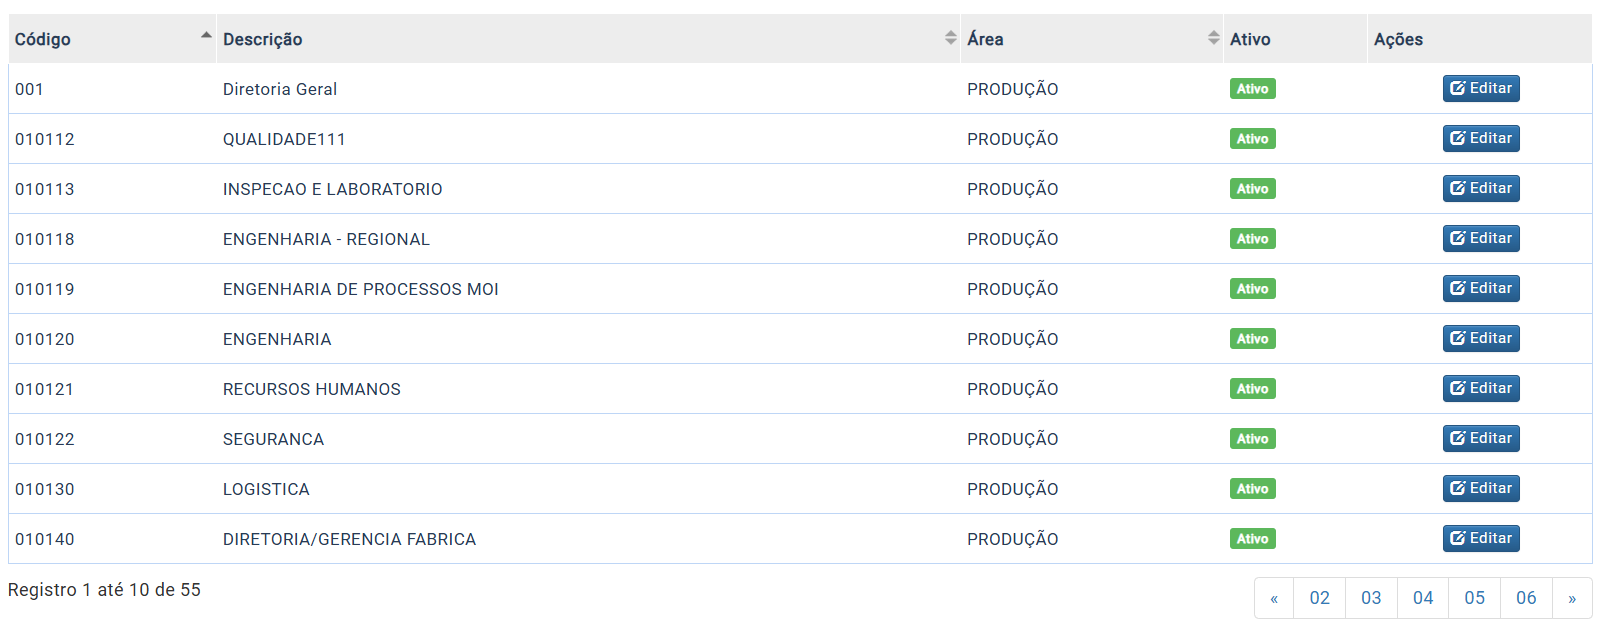The image size is (1609, 626).
Task: Go to page 04
Action: coord(1423,598)
